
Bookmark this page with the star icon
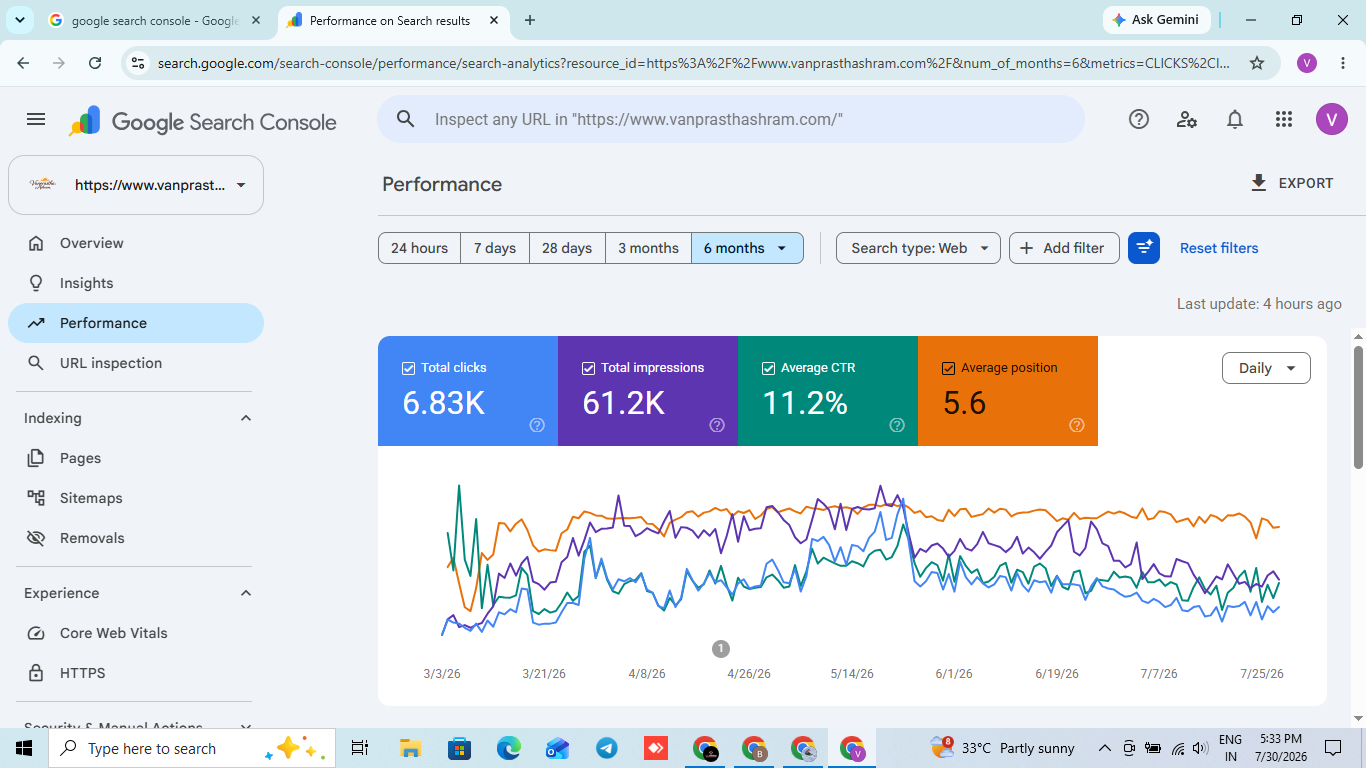[1257, 63]
